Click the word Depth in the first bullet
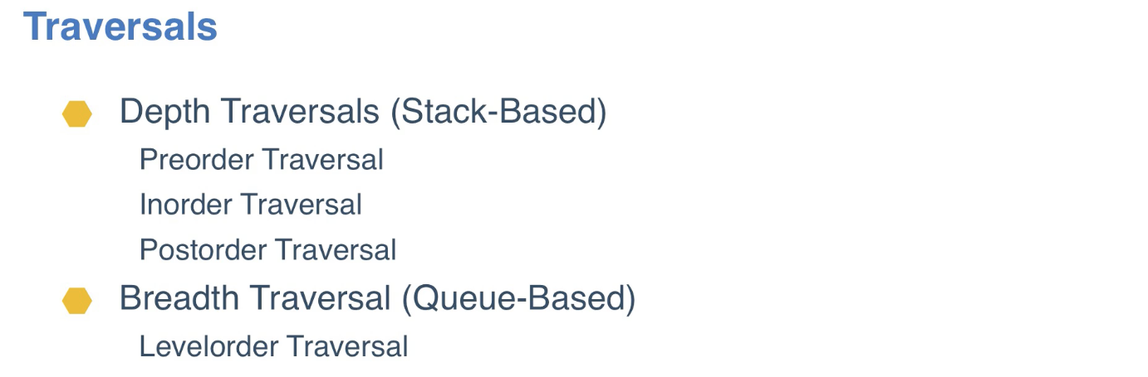Viewport: 1148px width, 377px height. [x=165, y=113]
